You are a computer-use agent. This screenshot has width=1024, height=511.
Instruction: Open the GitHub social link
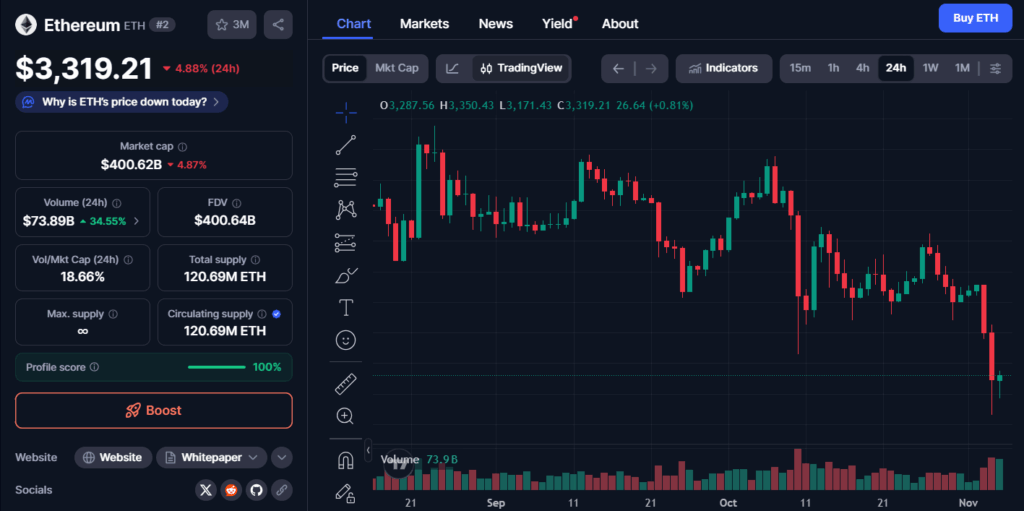click(256, 489)
